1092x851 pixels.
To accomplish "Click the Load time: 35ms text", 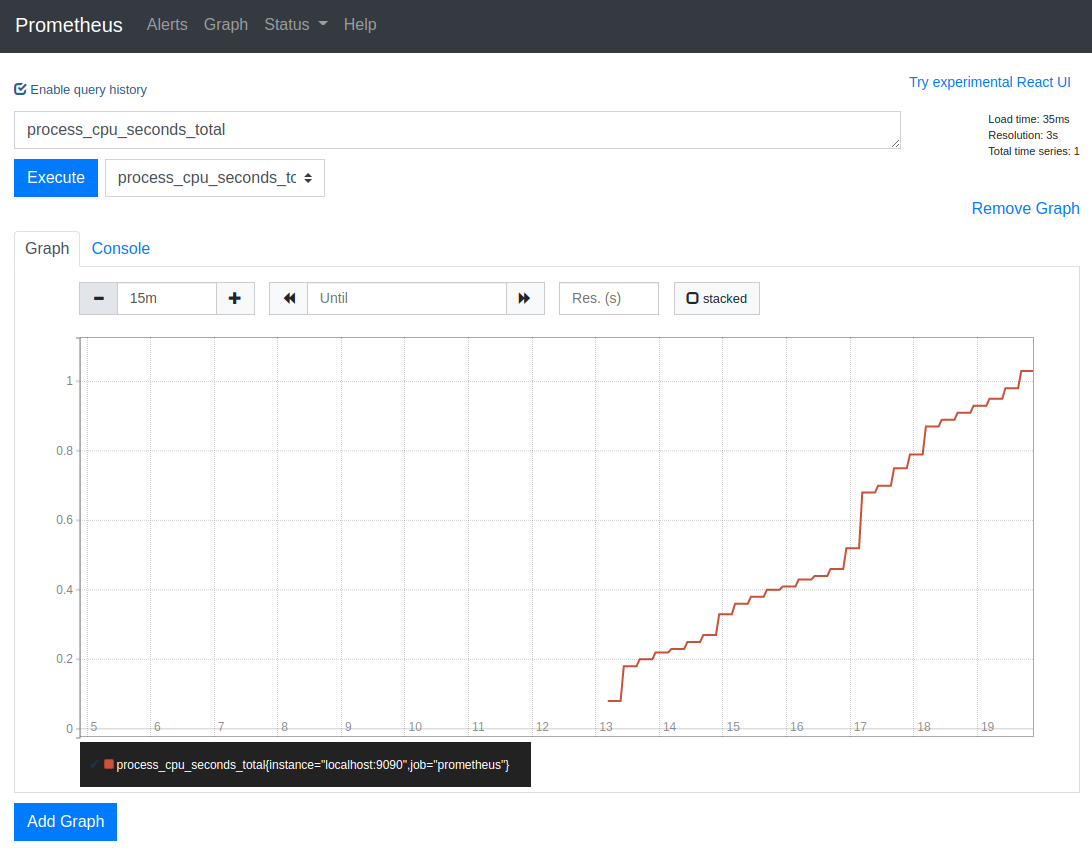I will pos(1029,119).
